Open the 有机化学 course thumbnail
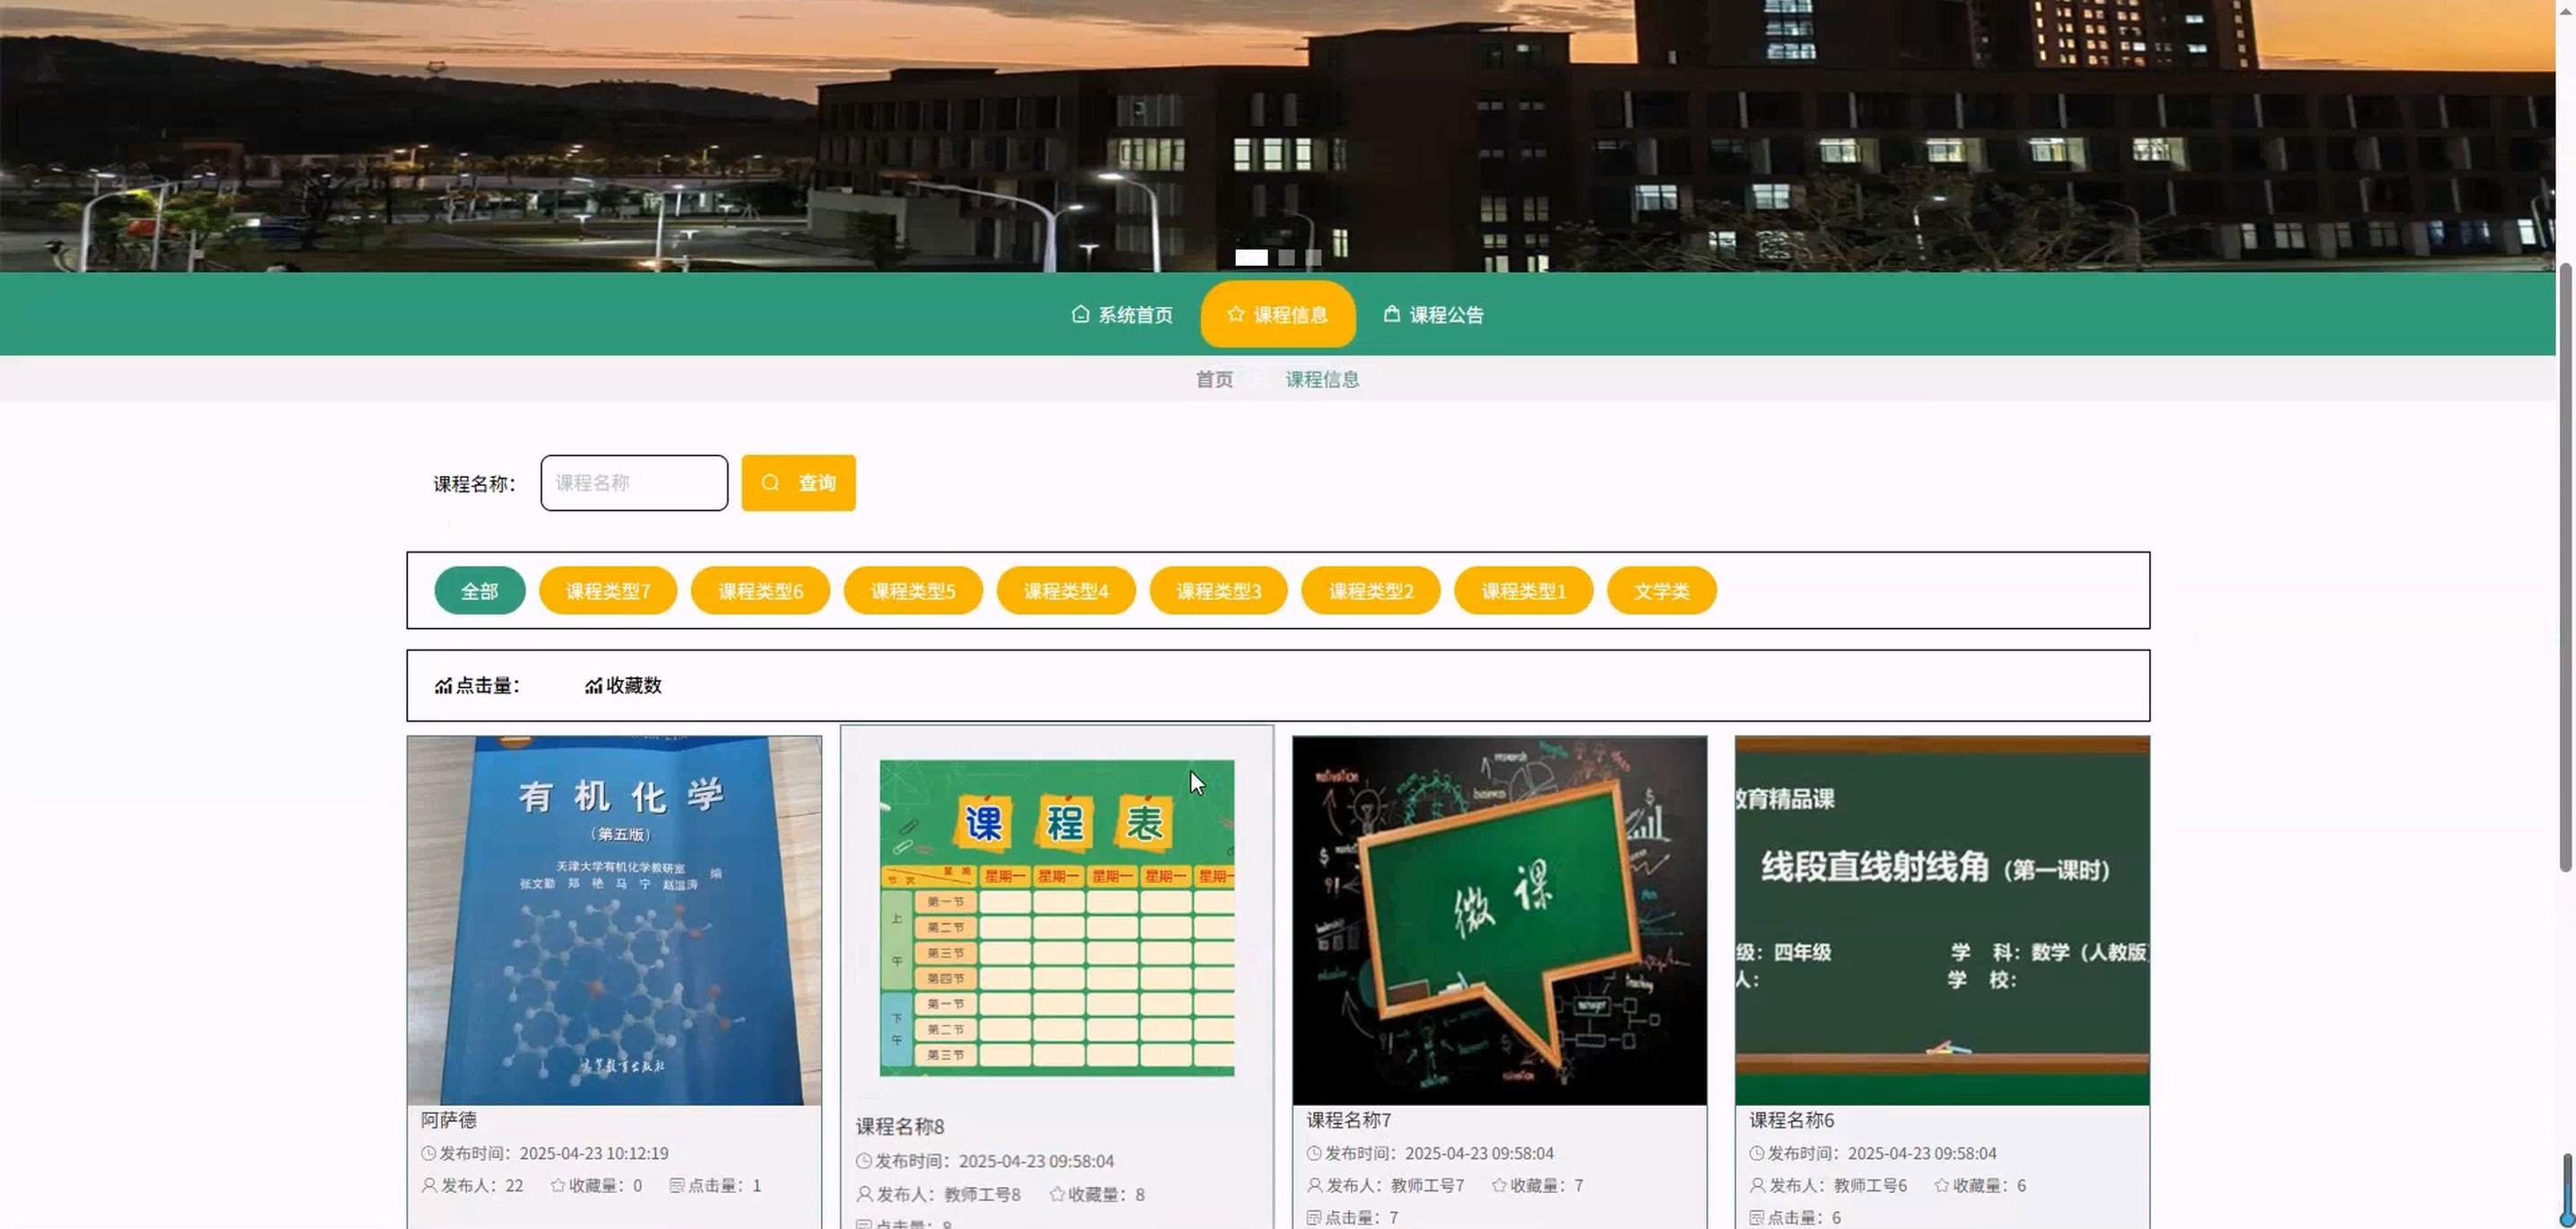The image size is (2576, 1229). (x=614, y=920)
